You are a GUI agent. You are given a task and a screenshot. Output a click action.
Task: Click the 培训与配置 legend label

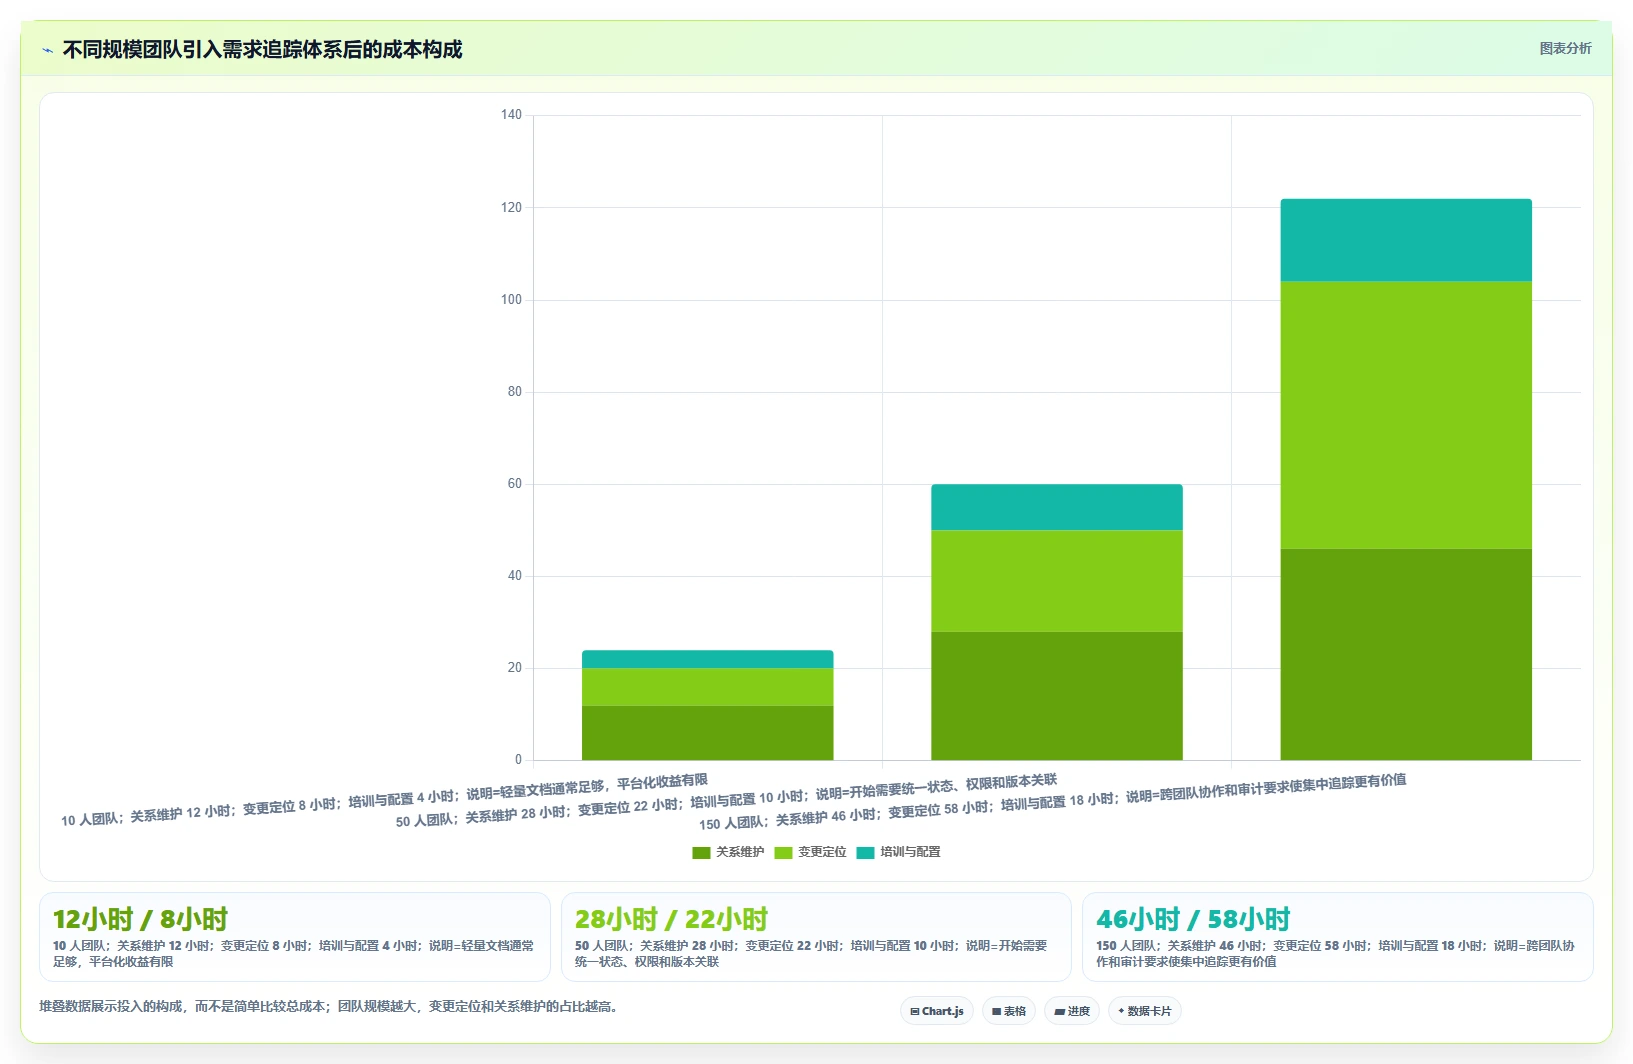click(910, 852)
